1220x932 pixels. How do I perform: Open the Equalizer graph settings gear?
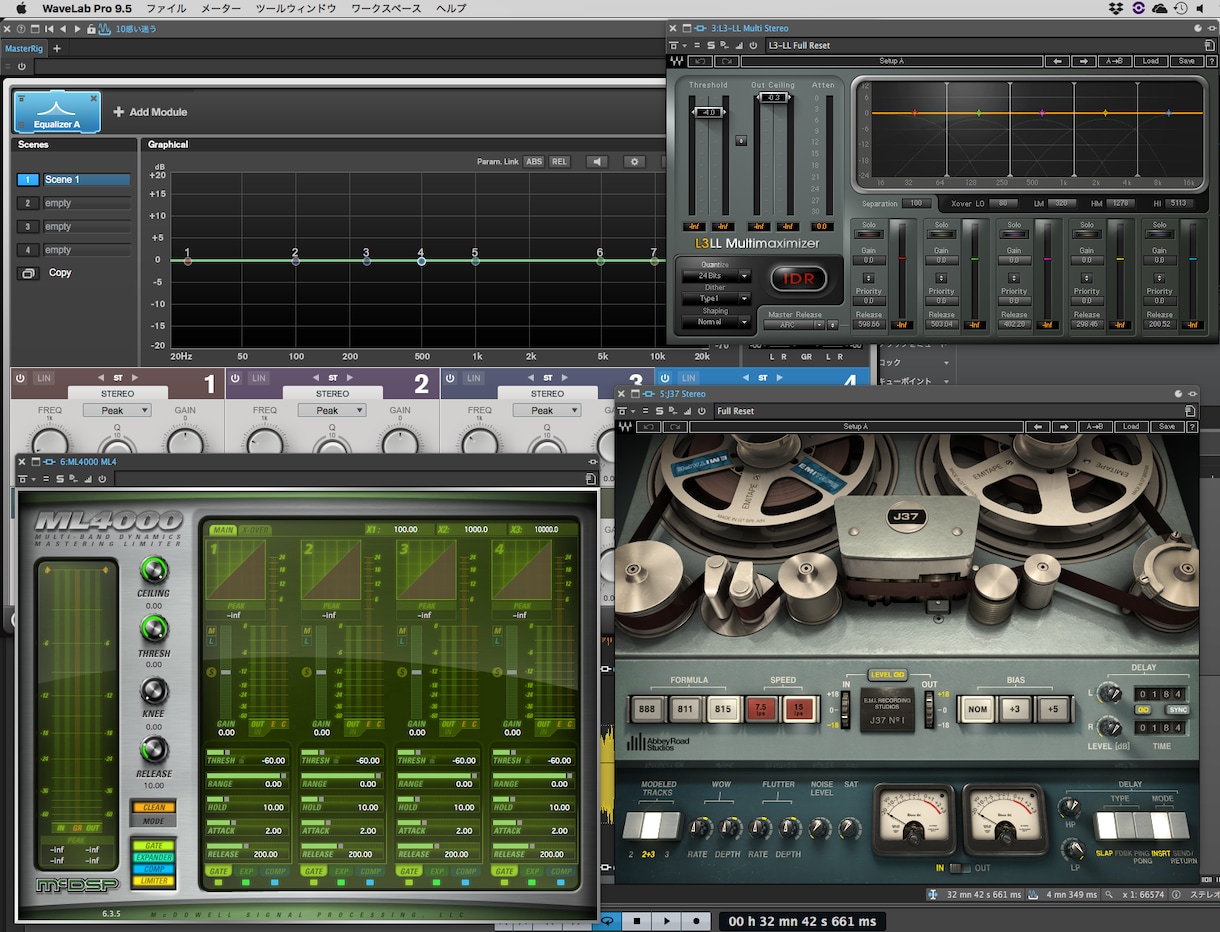pyautogui.click(x=634, y=161)
